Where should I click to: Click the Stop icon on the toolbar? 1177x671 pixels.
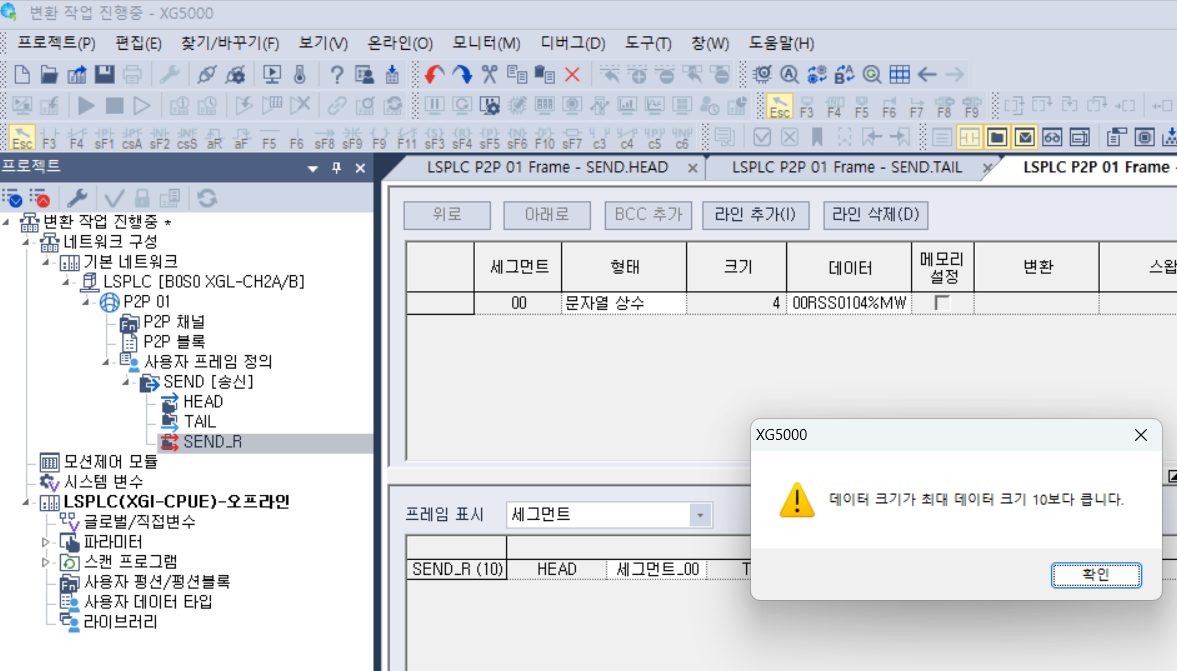click(116, 106)
